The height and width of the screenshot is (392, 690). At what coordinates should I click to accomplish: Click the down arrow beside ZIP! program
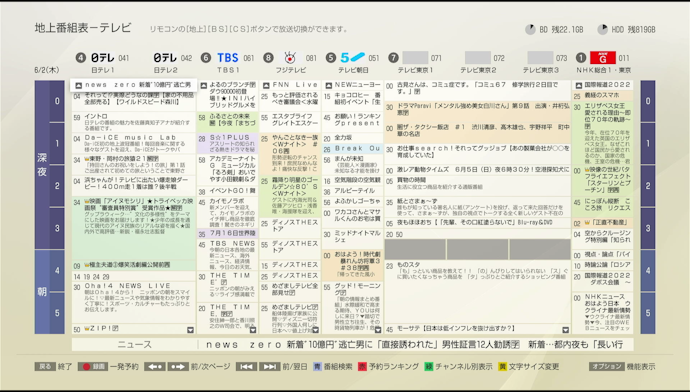tap(190, 330)
